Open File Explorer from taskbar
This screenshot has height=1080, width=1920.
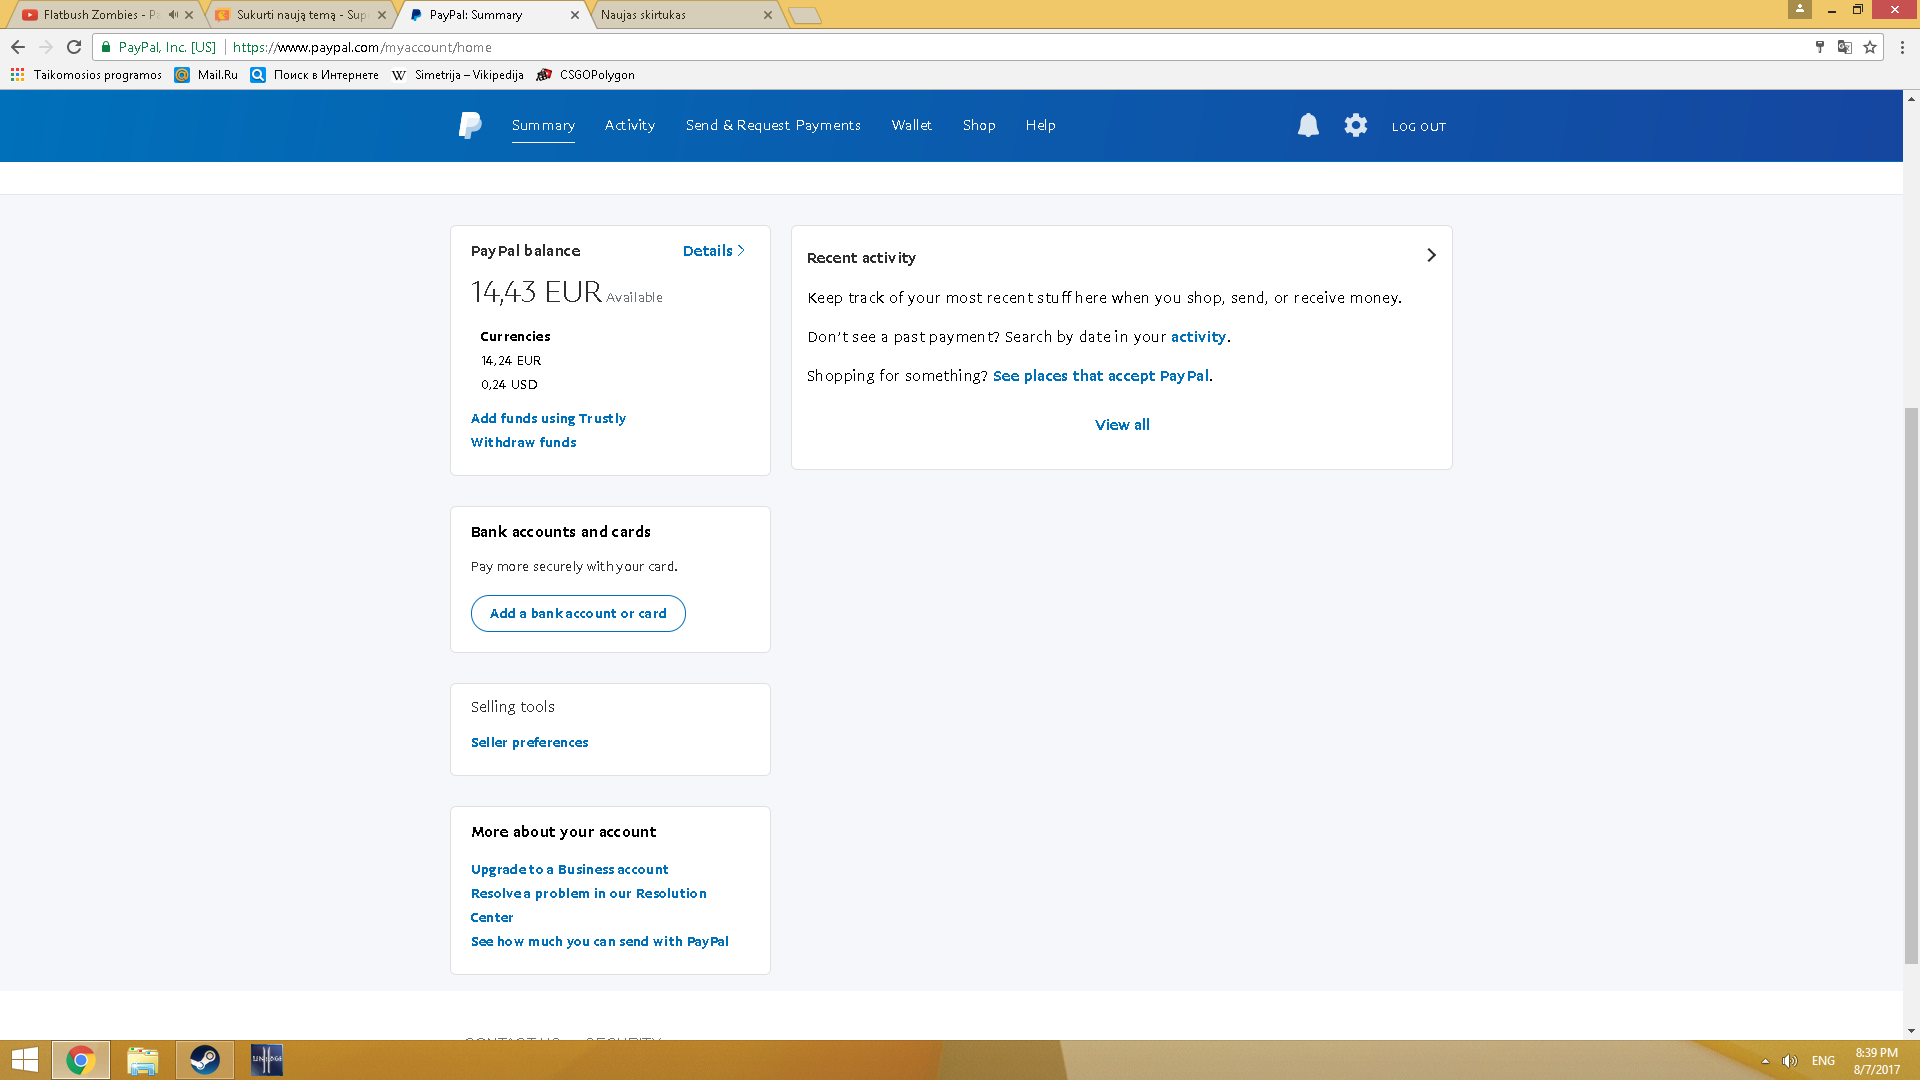pyautogui.click(x=142, y=1060)
